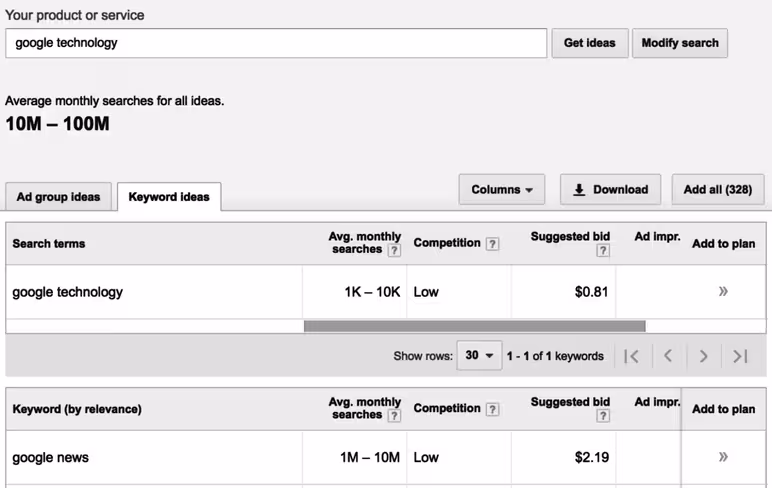Image resolution: width=772 pixels, height=488 pixels.
Task: Open the Show rows 30 dropdown
Action: click(479, 356)
